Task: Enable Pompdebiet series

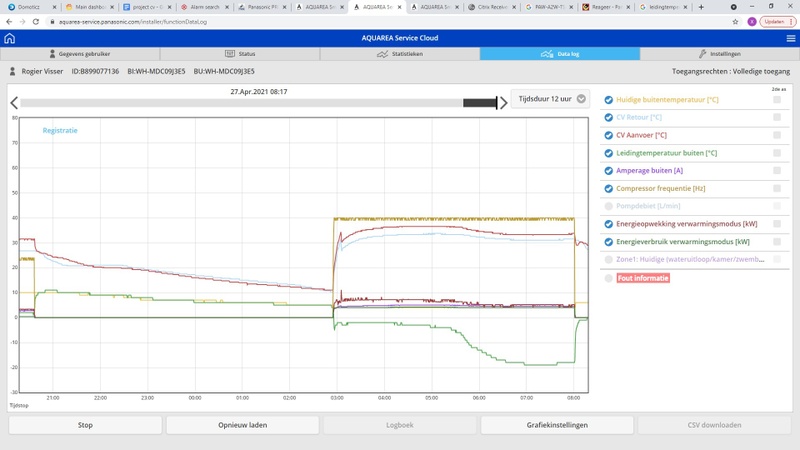Action: point(609,206)
